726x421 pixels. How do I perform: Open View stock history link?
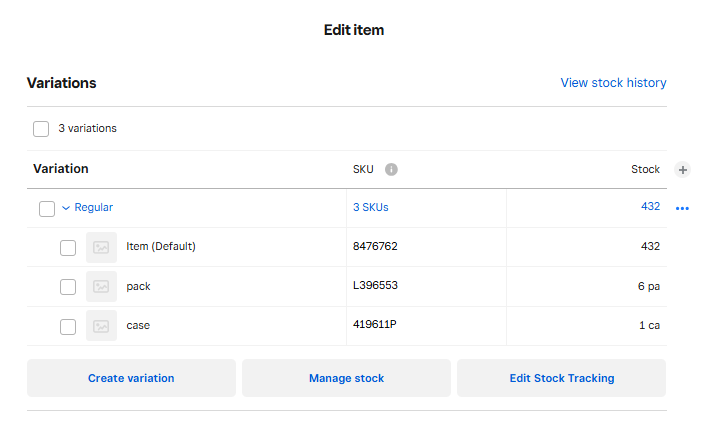point(613,83)
